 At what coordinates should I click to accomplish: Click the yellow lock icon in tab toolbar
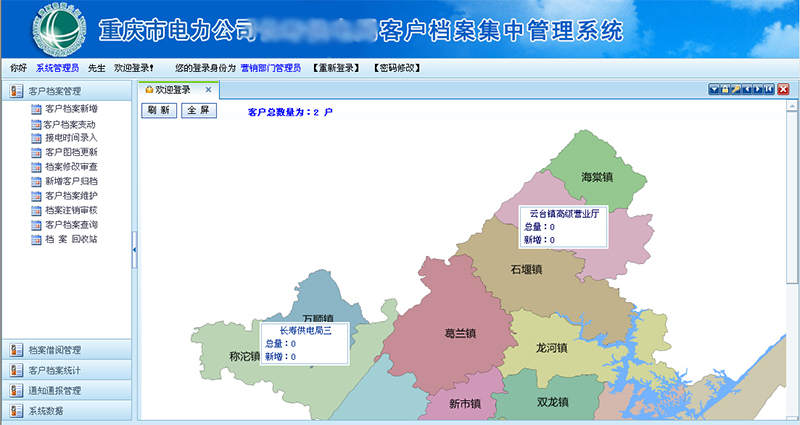pos(724,89)
